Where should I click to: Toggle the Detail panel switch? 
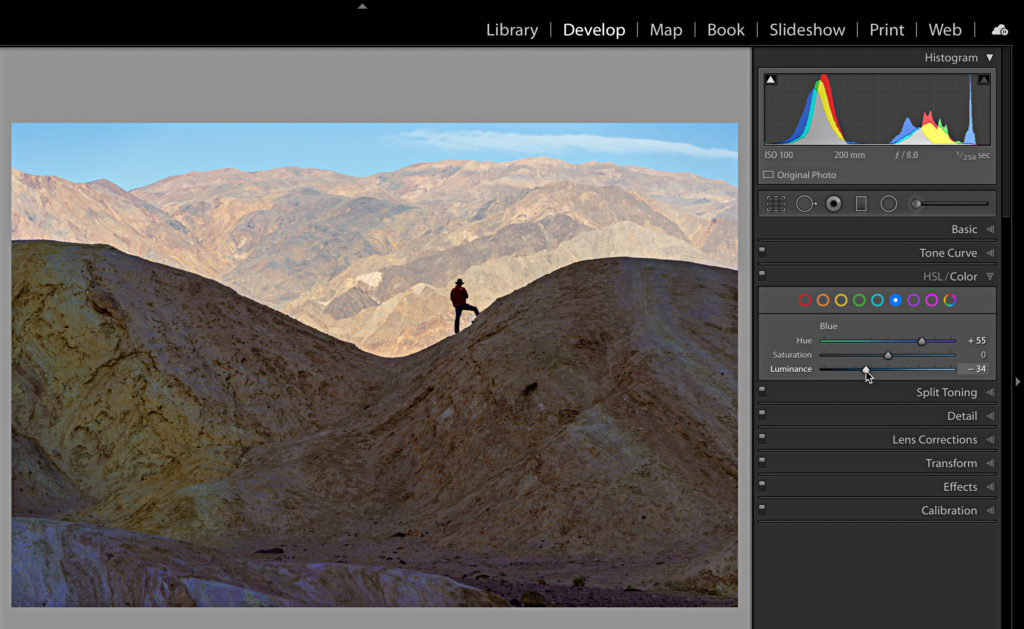pyautogui.click(x=762, y=413)
